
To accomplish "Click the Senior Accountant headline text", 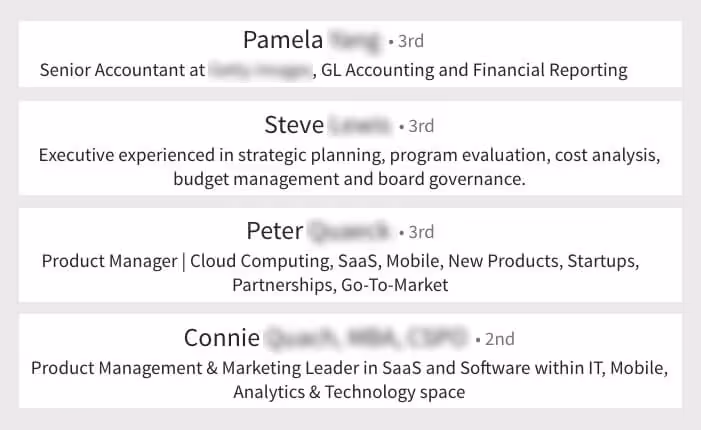I will coord(123,70).
